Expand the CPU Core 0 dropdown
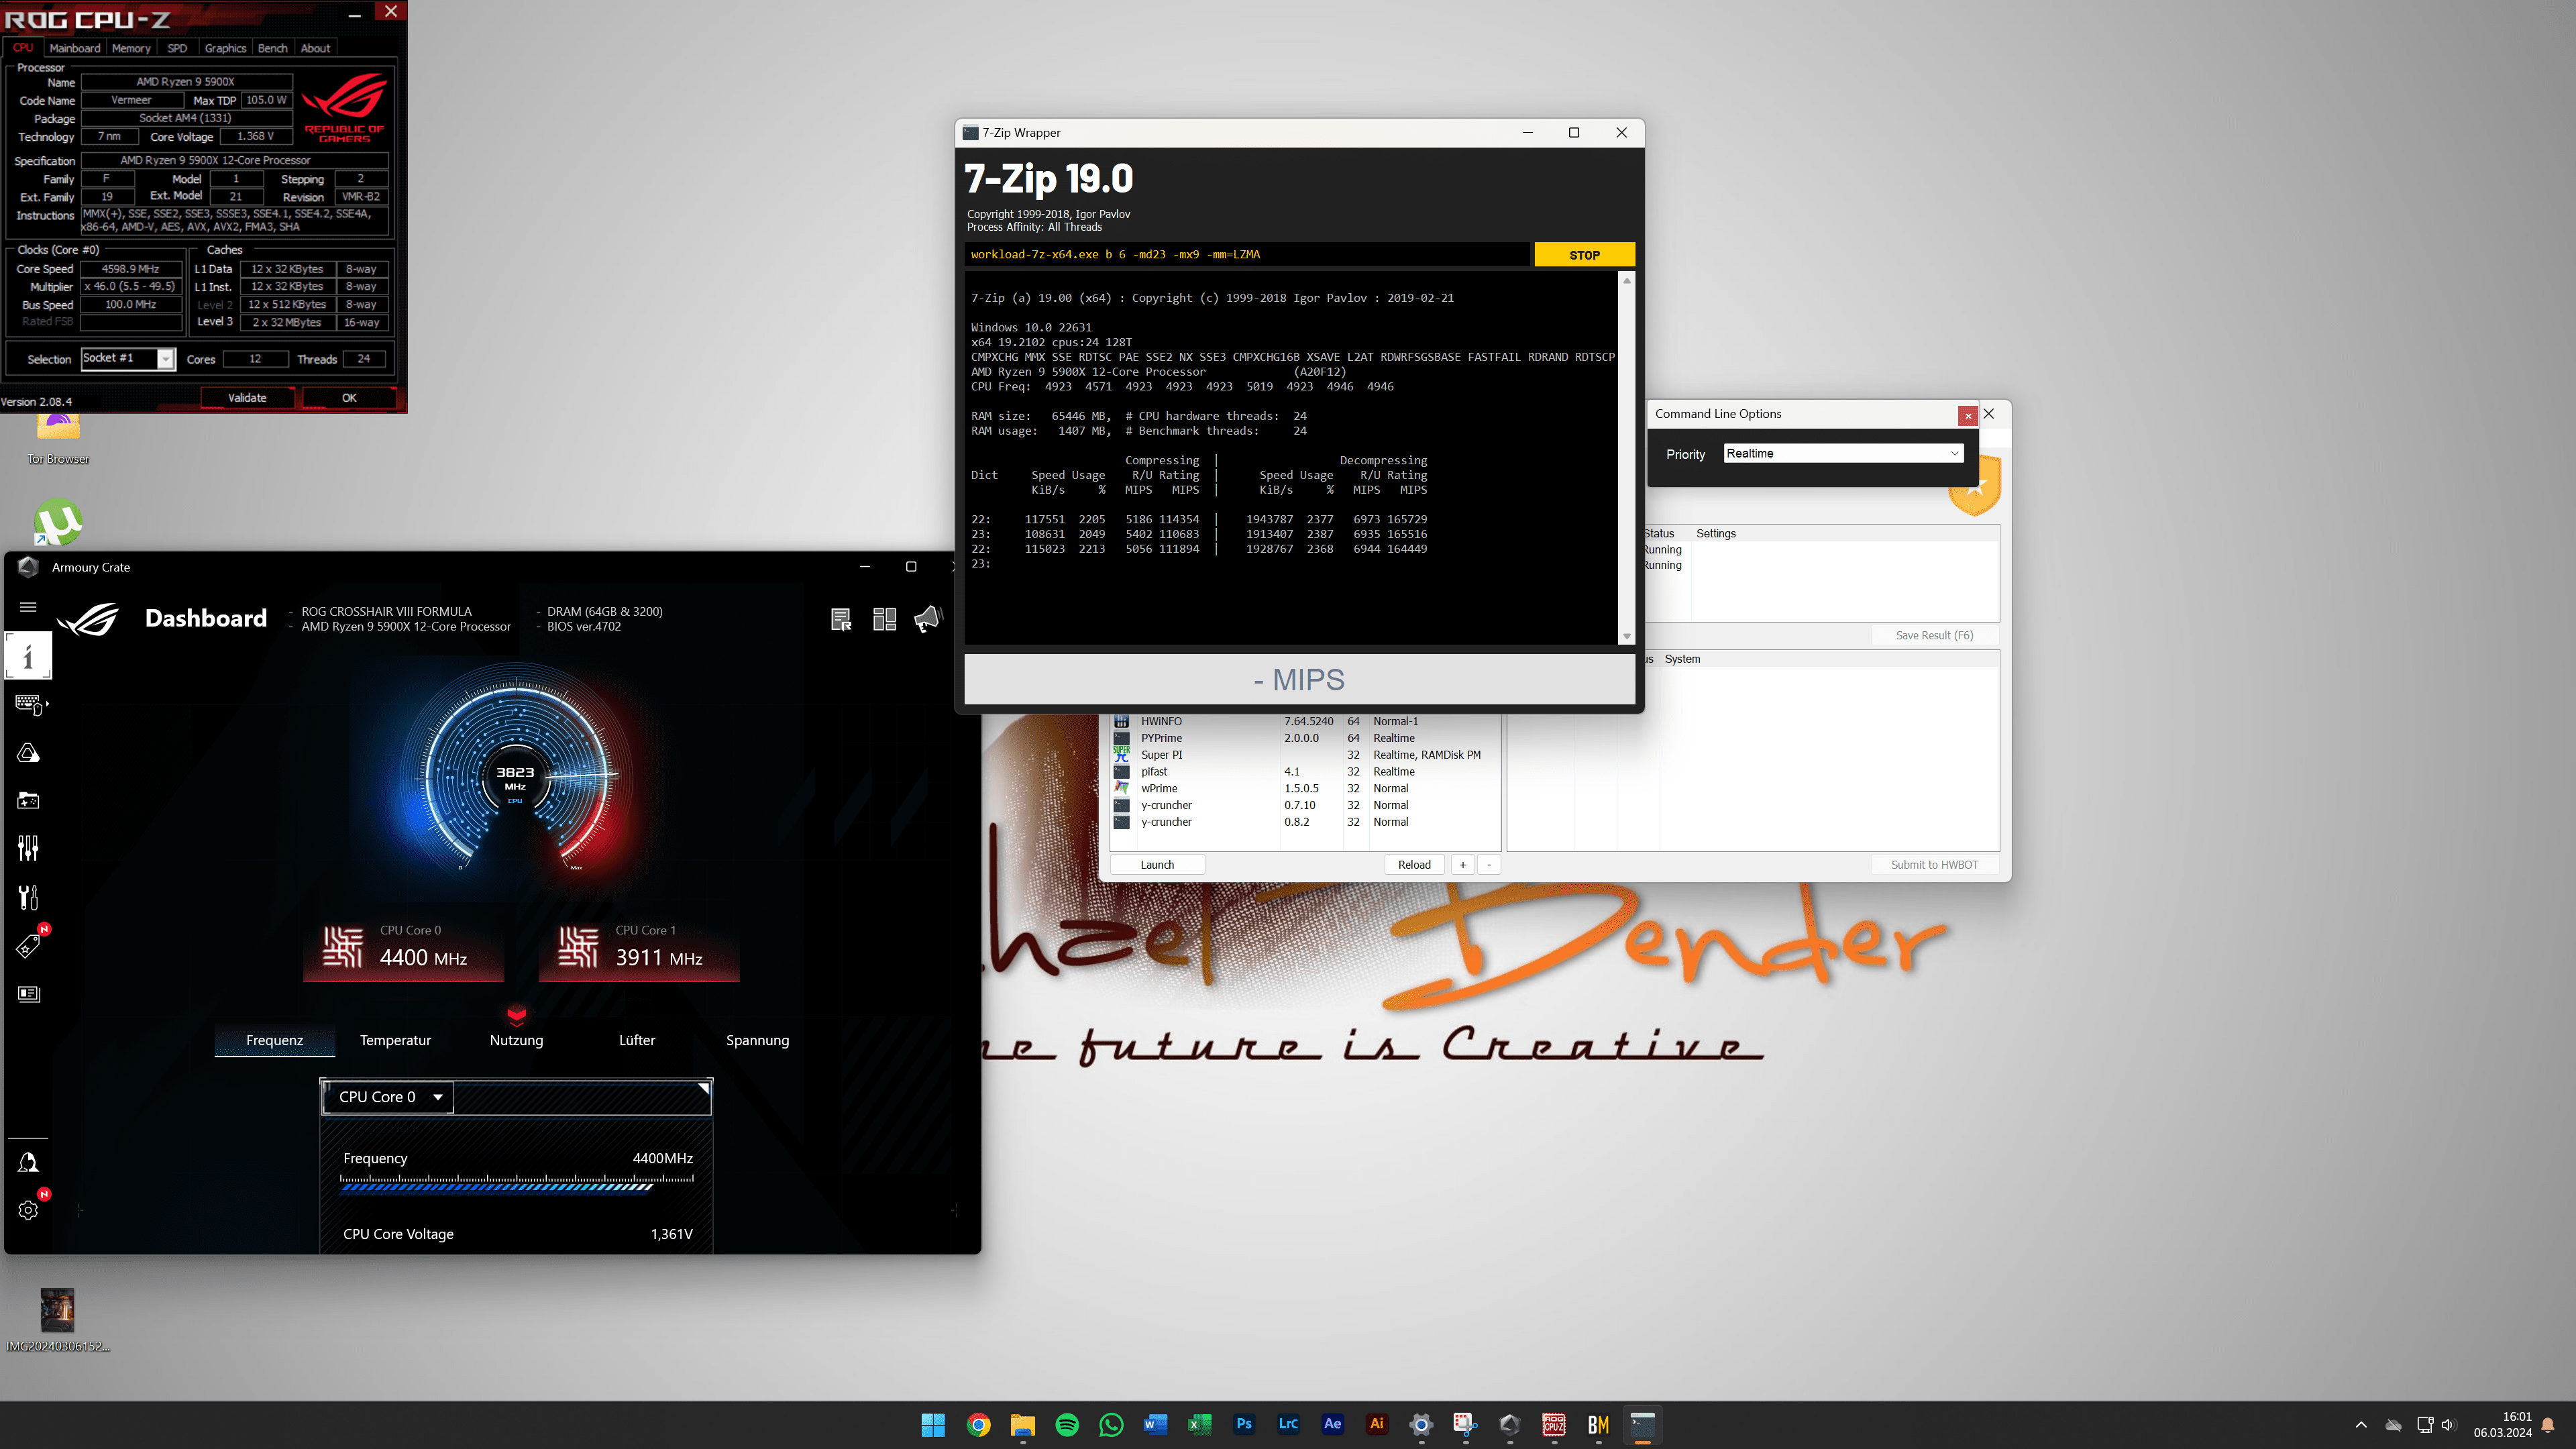2576x1449 pixels. pyautogui.click(x=388, y=1097)
